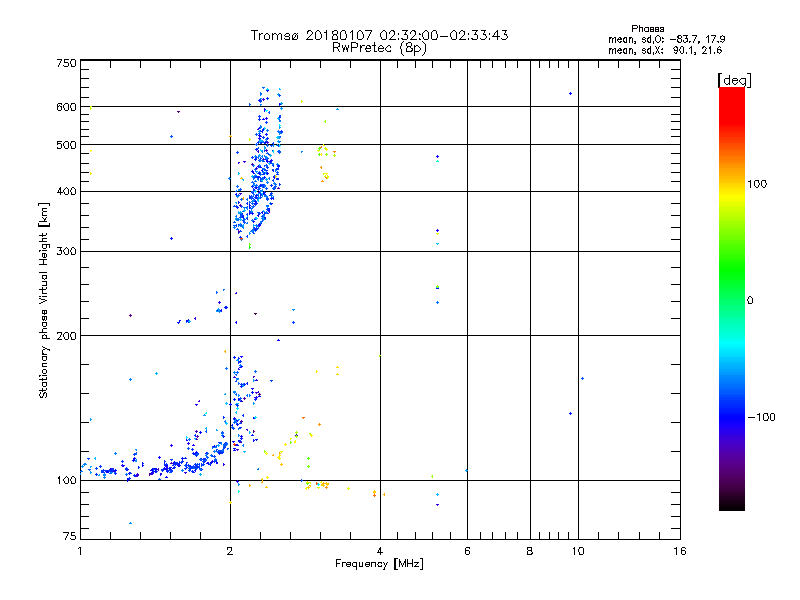
Task: Click the y-axis '400' tick label
Action: [x=66, y=192]
